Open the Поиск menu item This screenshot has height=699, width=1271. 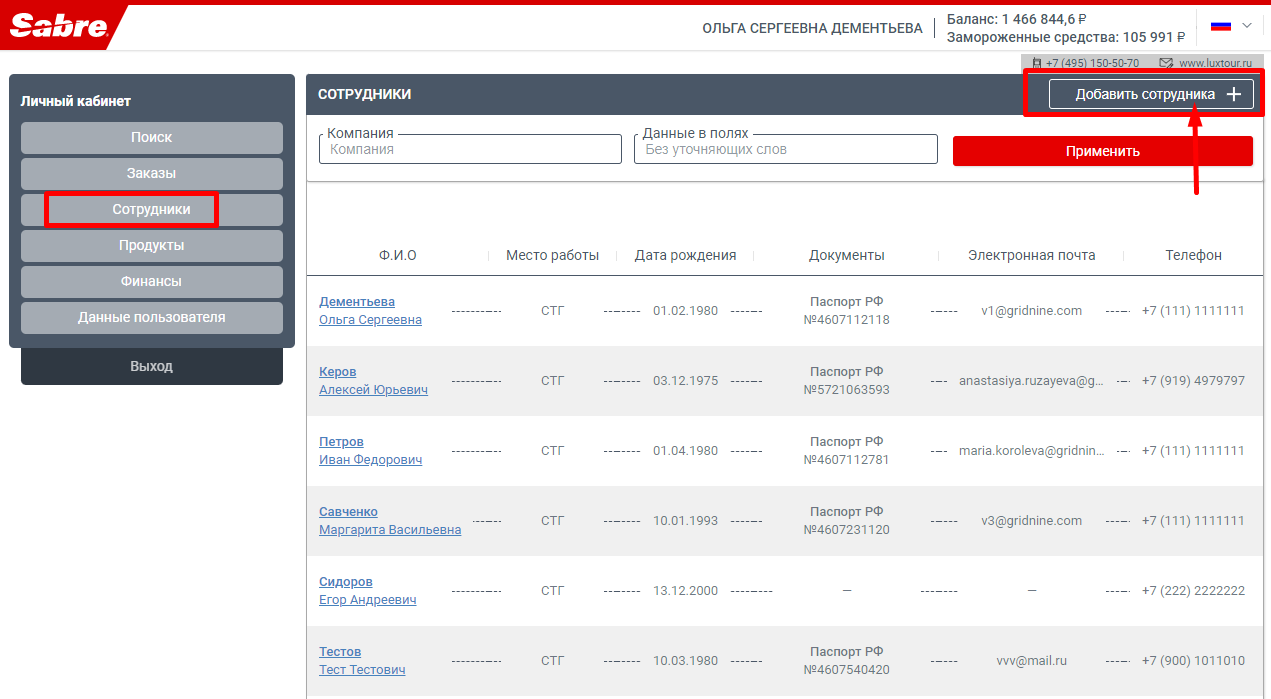point(152,138)
